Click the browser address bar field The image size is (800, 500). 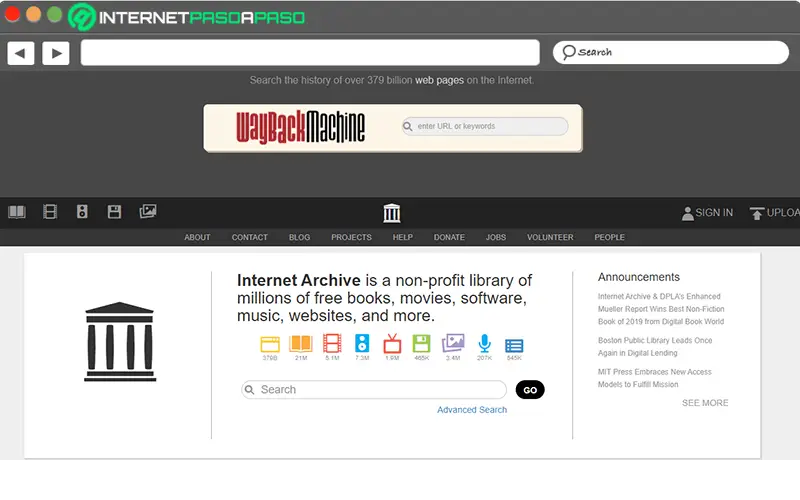click(x=310, y=53)
